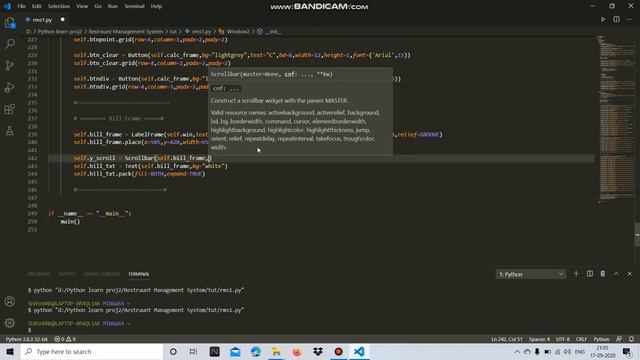Split the terminal panel

(x=590, y=274)
